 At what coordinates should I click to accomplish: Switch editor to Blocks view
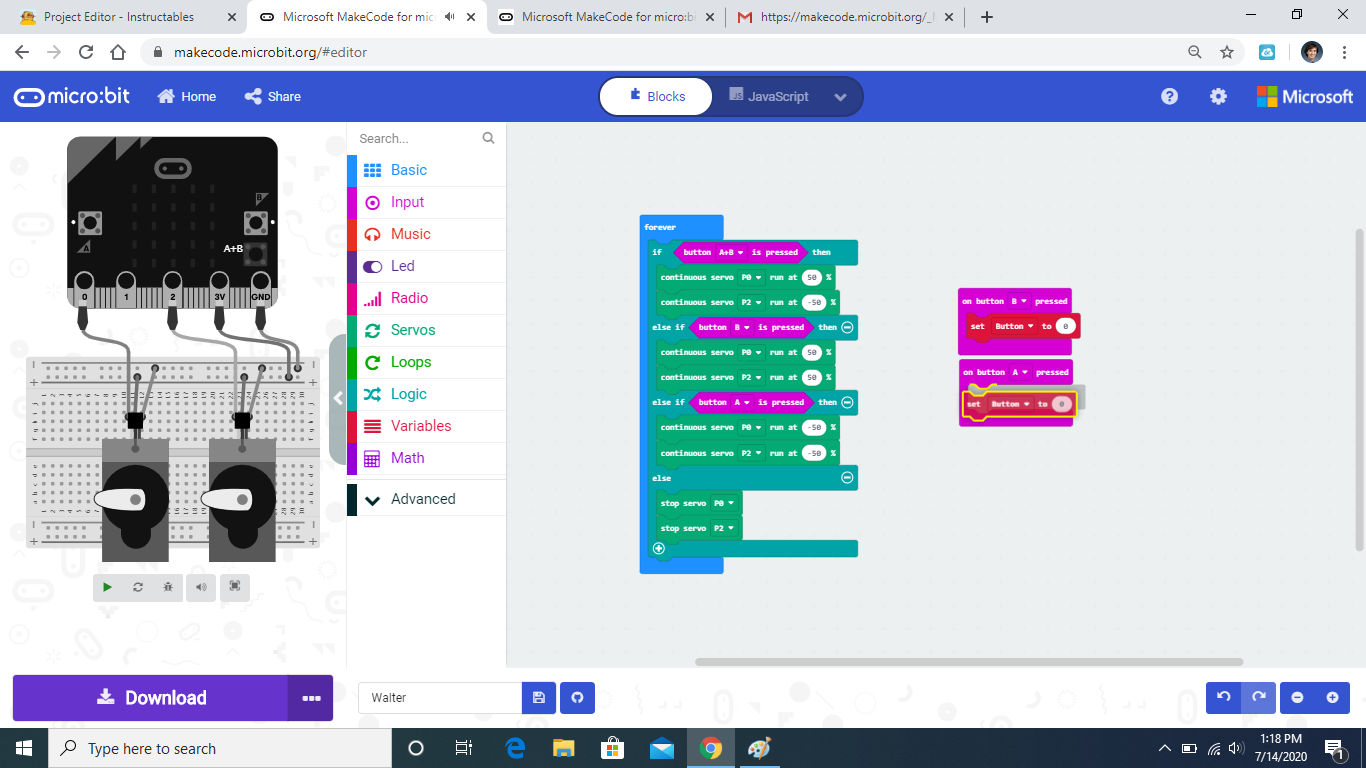pos(656,97)
